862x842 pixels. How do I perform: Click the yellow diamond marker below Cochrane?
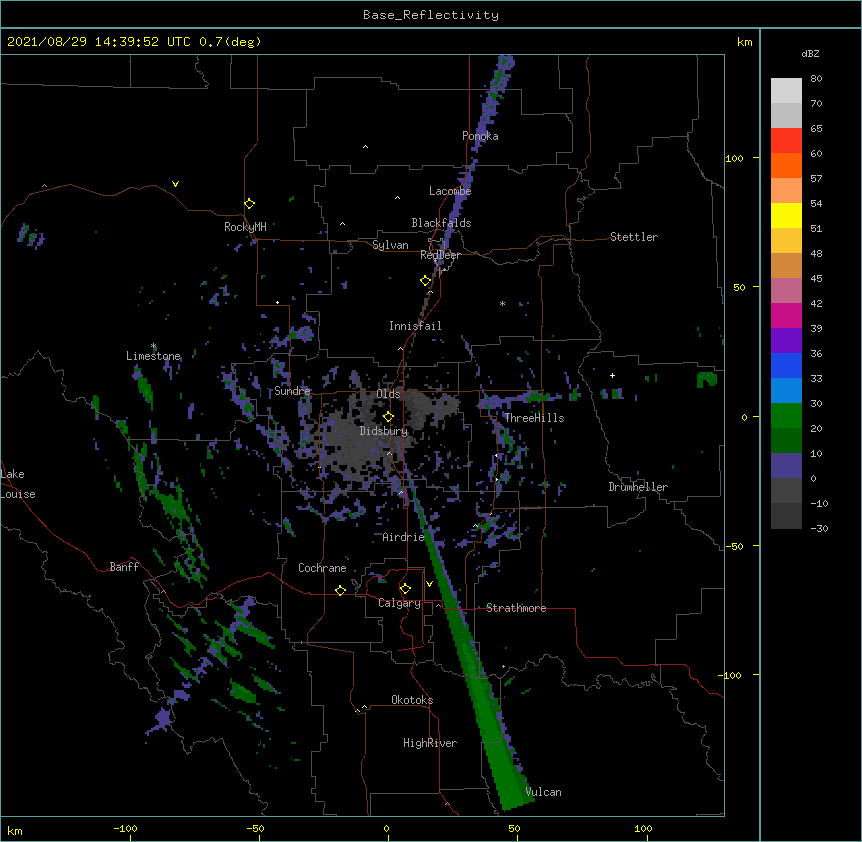(x=340, y=590)
